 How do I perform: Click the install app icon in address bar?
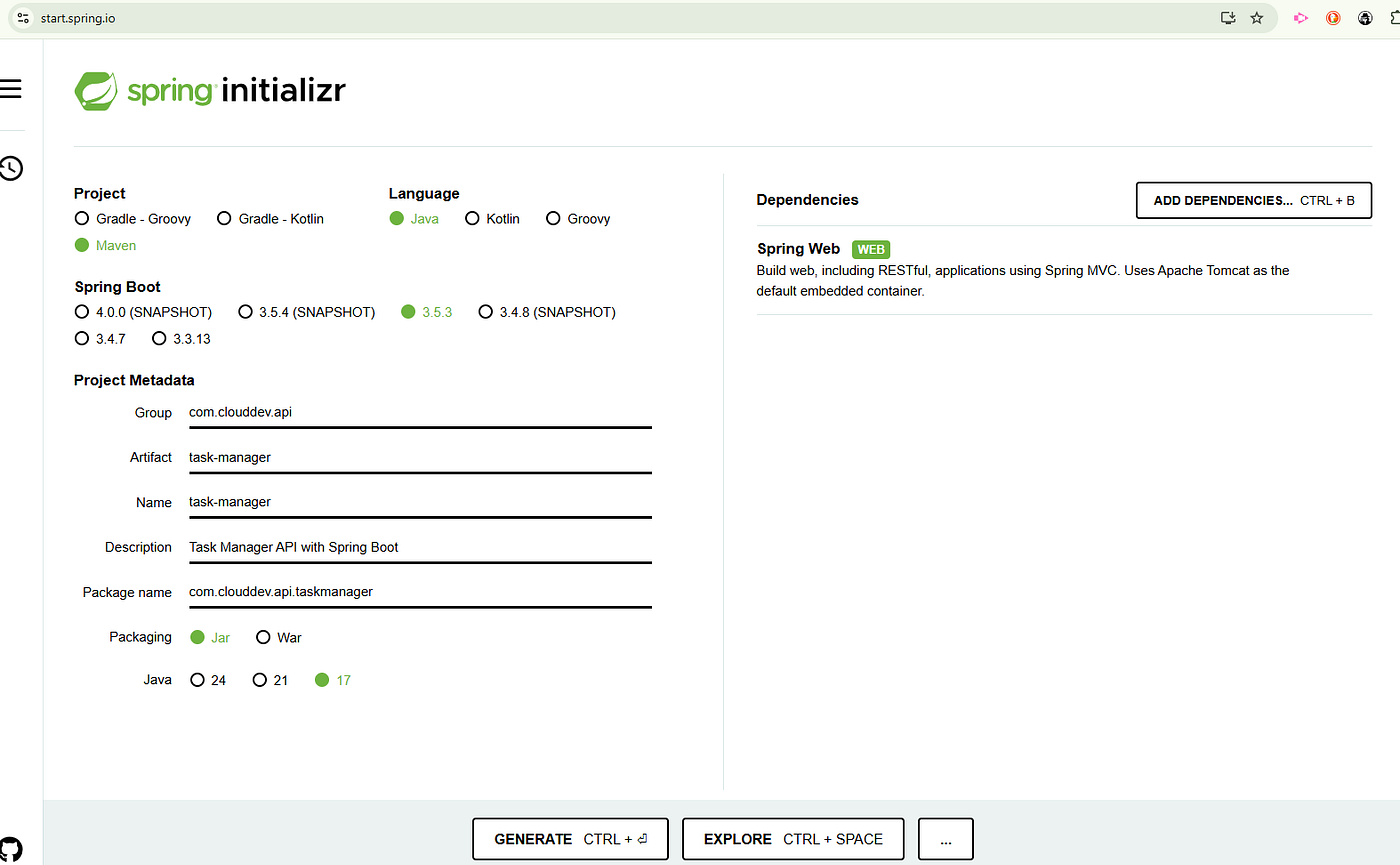(1228, 18)
